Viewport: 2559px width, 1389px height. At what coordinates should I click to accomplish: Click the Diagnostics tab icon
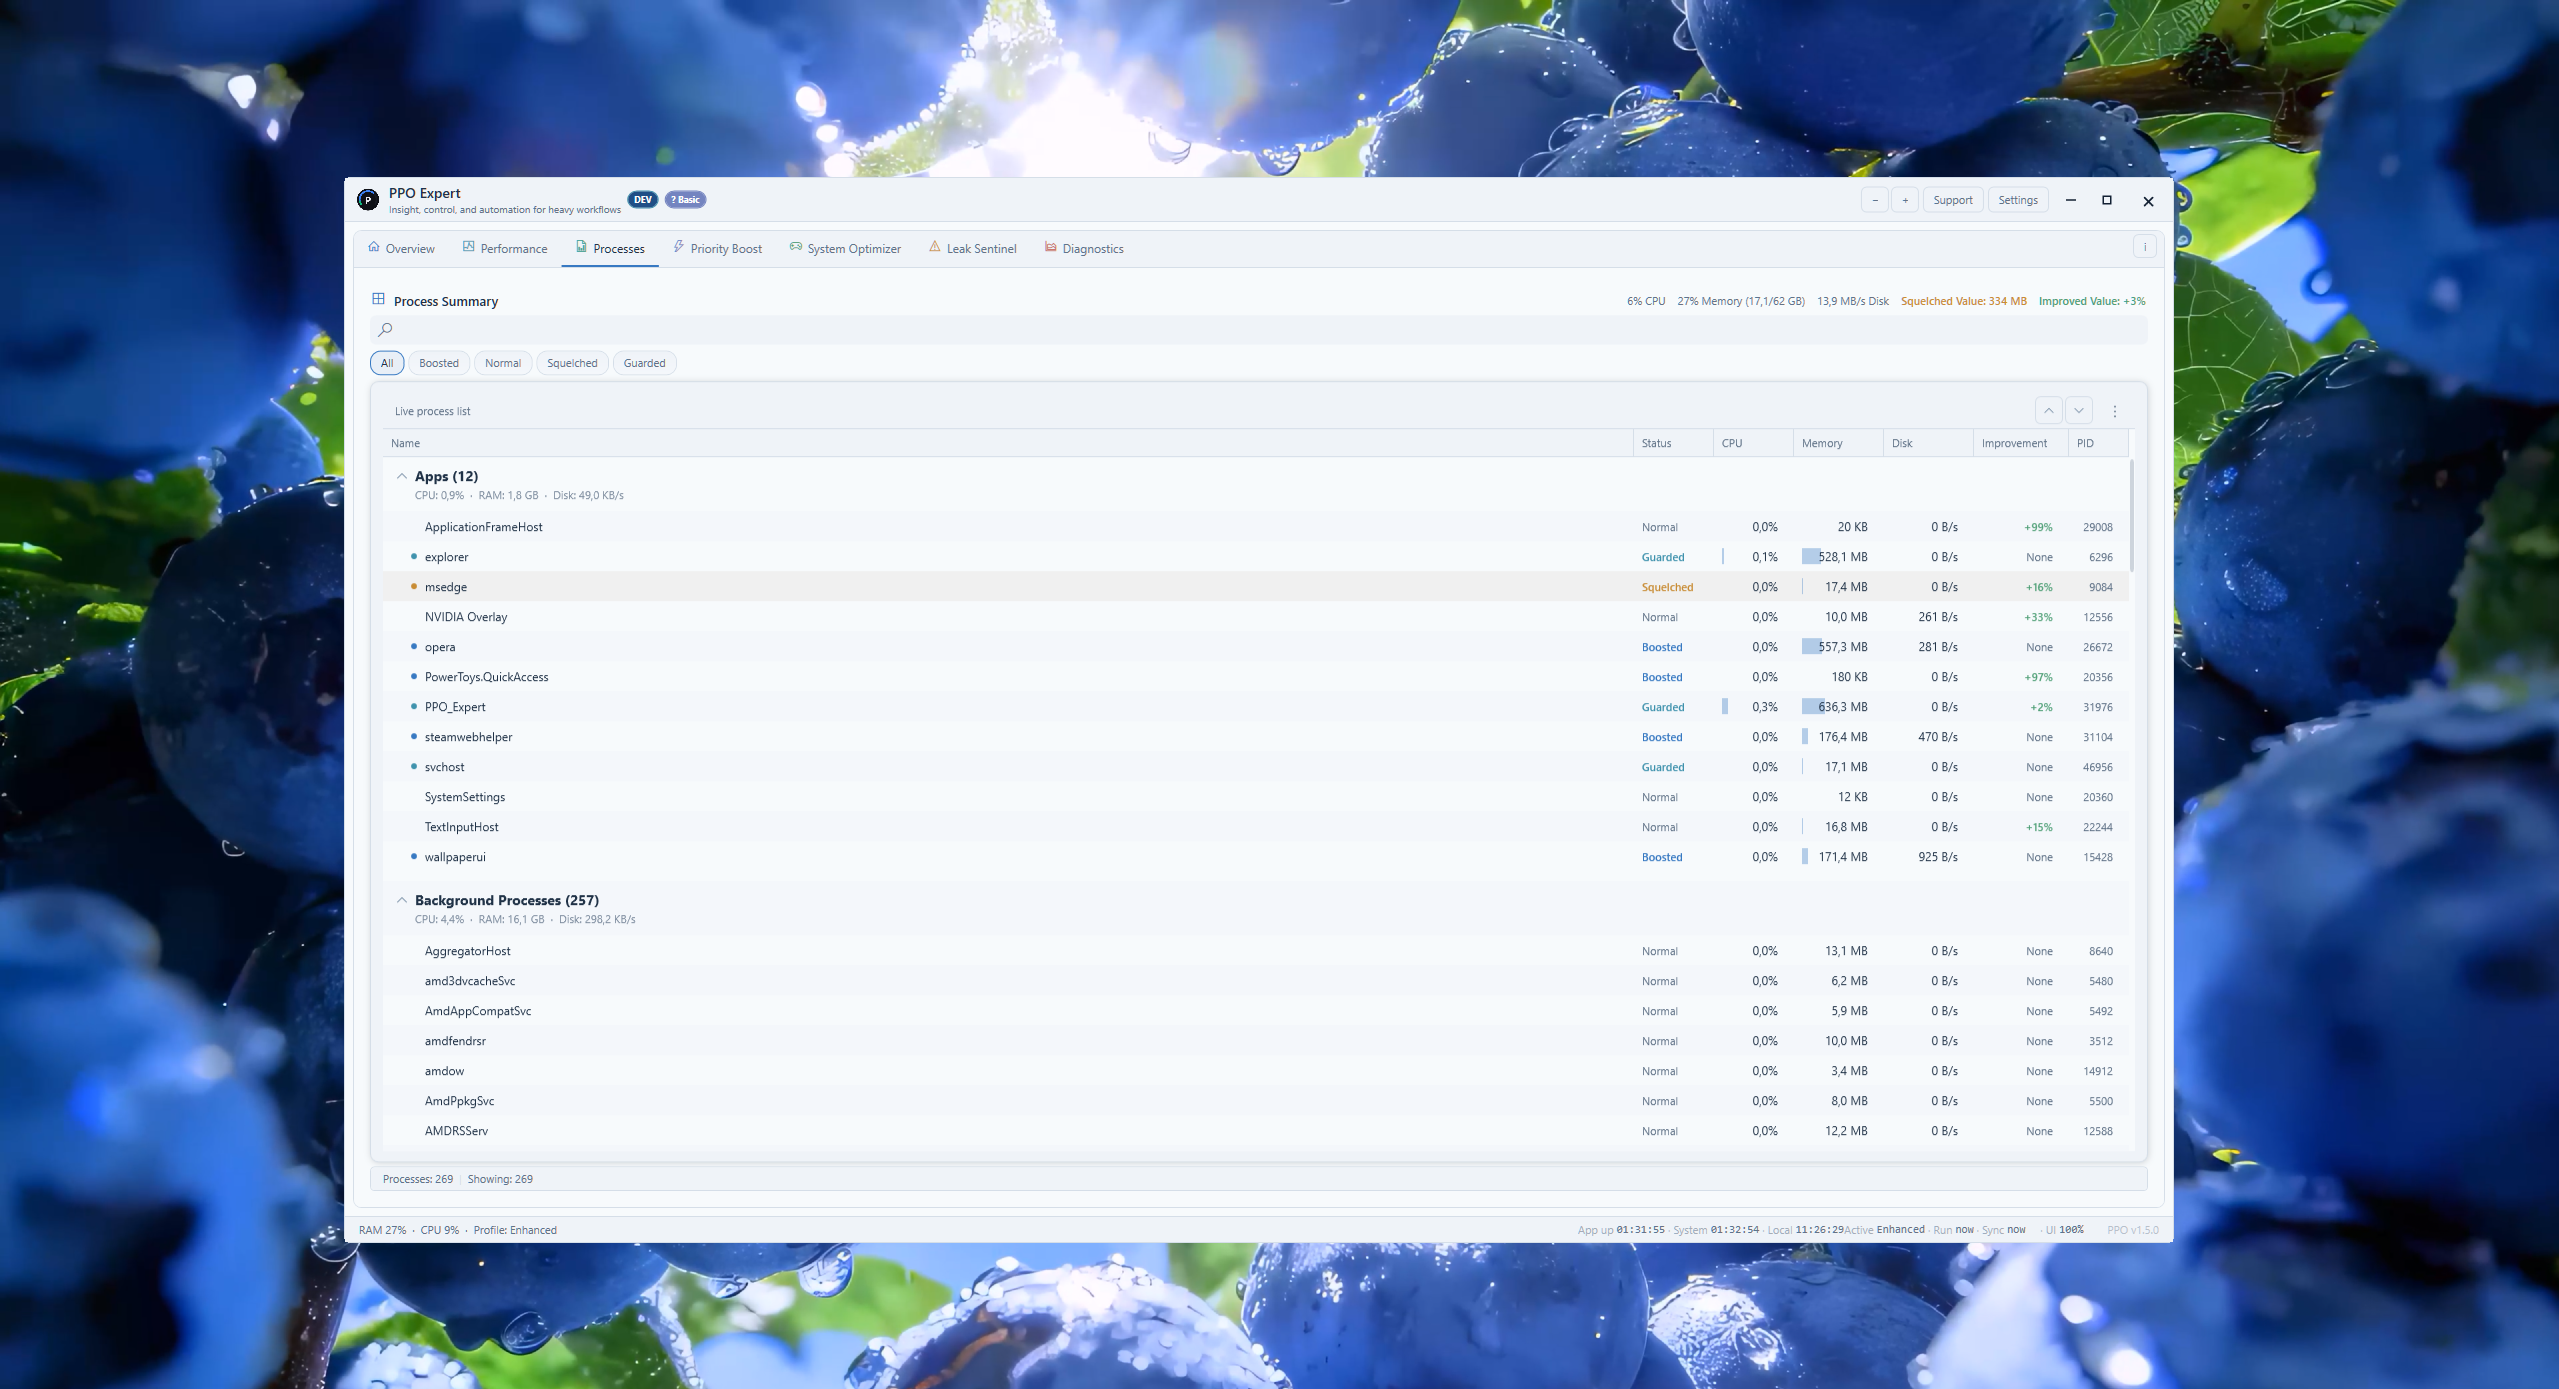tap(1050, 247)
